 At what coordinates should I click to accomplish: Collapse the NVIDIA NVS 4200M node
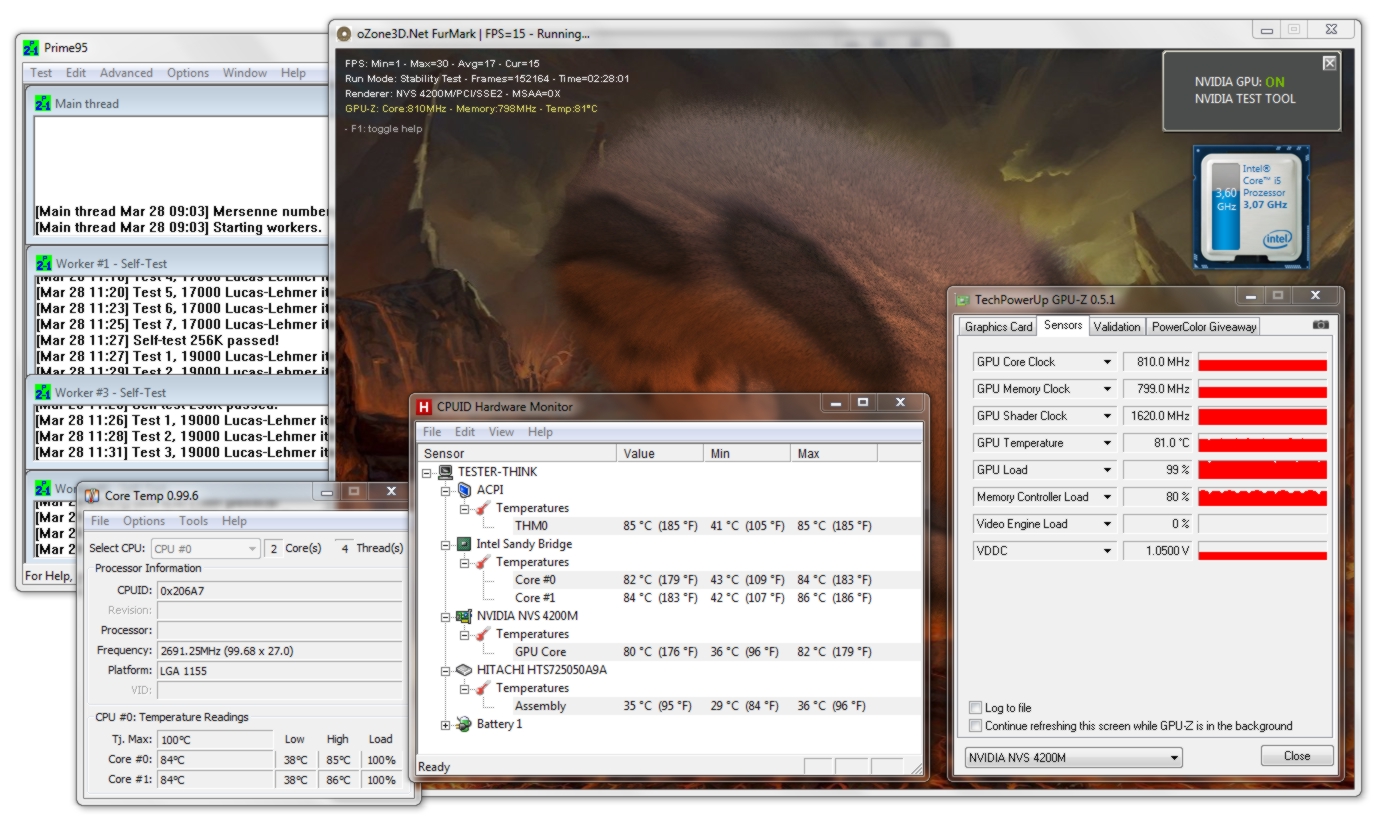(446, 616)
